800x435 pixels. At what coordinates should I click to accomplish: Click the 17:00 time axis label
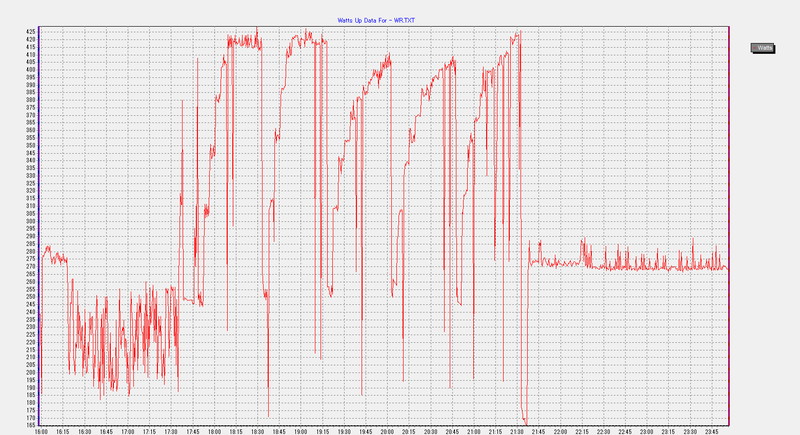tap(128, 431)
